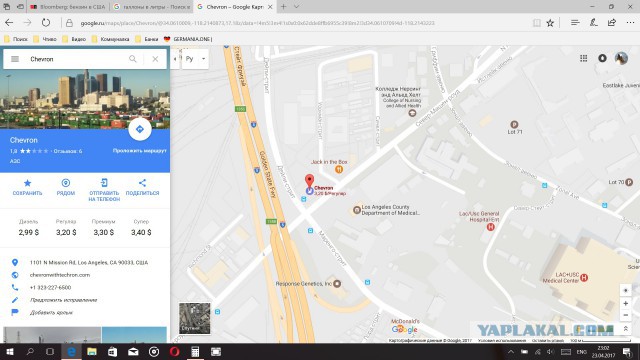Close the Chevron Google Maps tab

click(270, 7)
